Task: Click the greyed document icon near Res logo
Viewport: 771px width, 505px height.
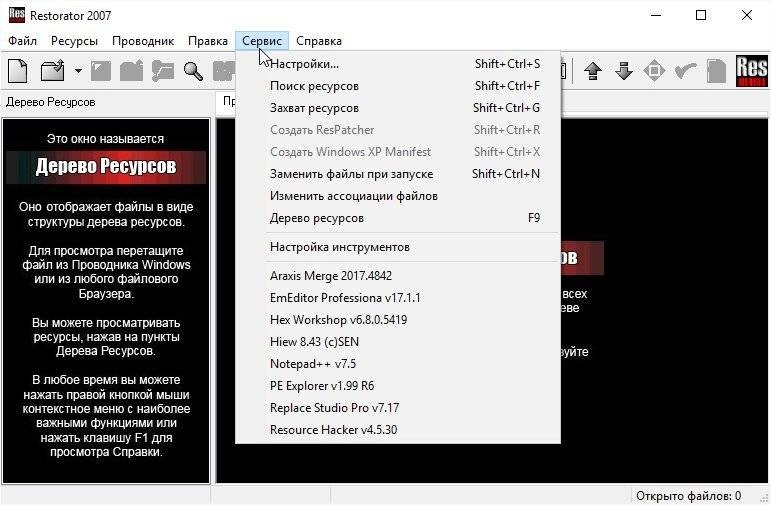Action: [x=716, y=71]
